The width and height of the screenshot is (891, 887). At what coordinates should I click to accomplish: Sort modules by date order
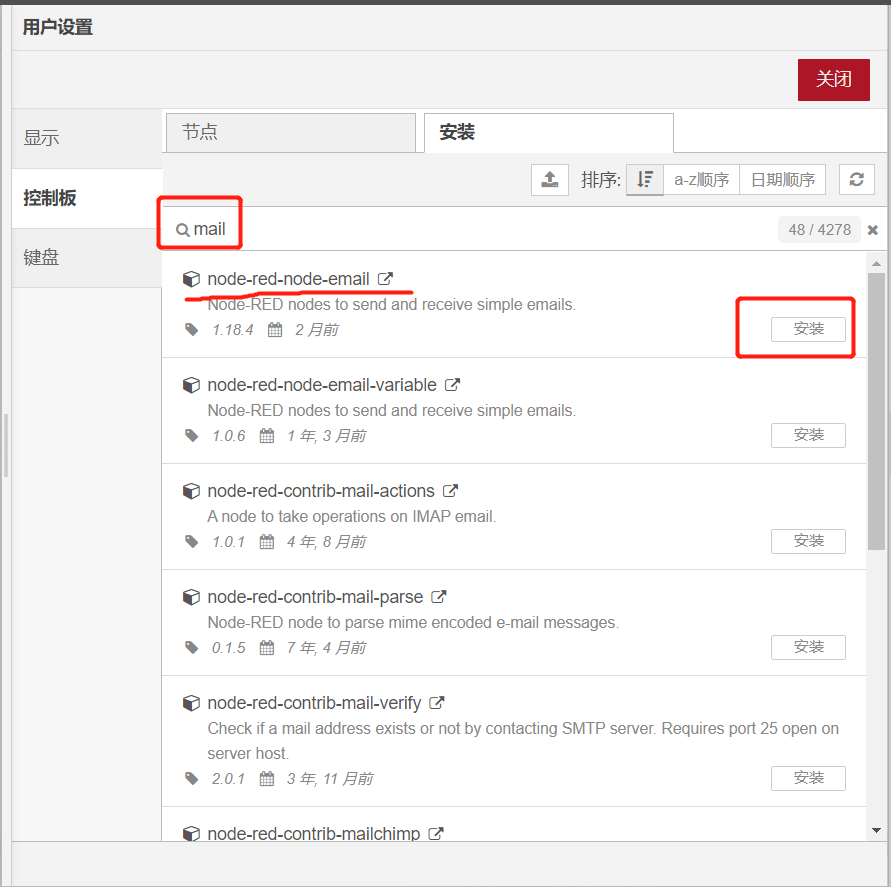coord(782,180)
